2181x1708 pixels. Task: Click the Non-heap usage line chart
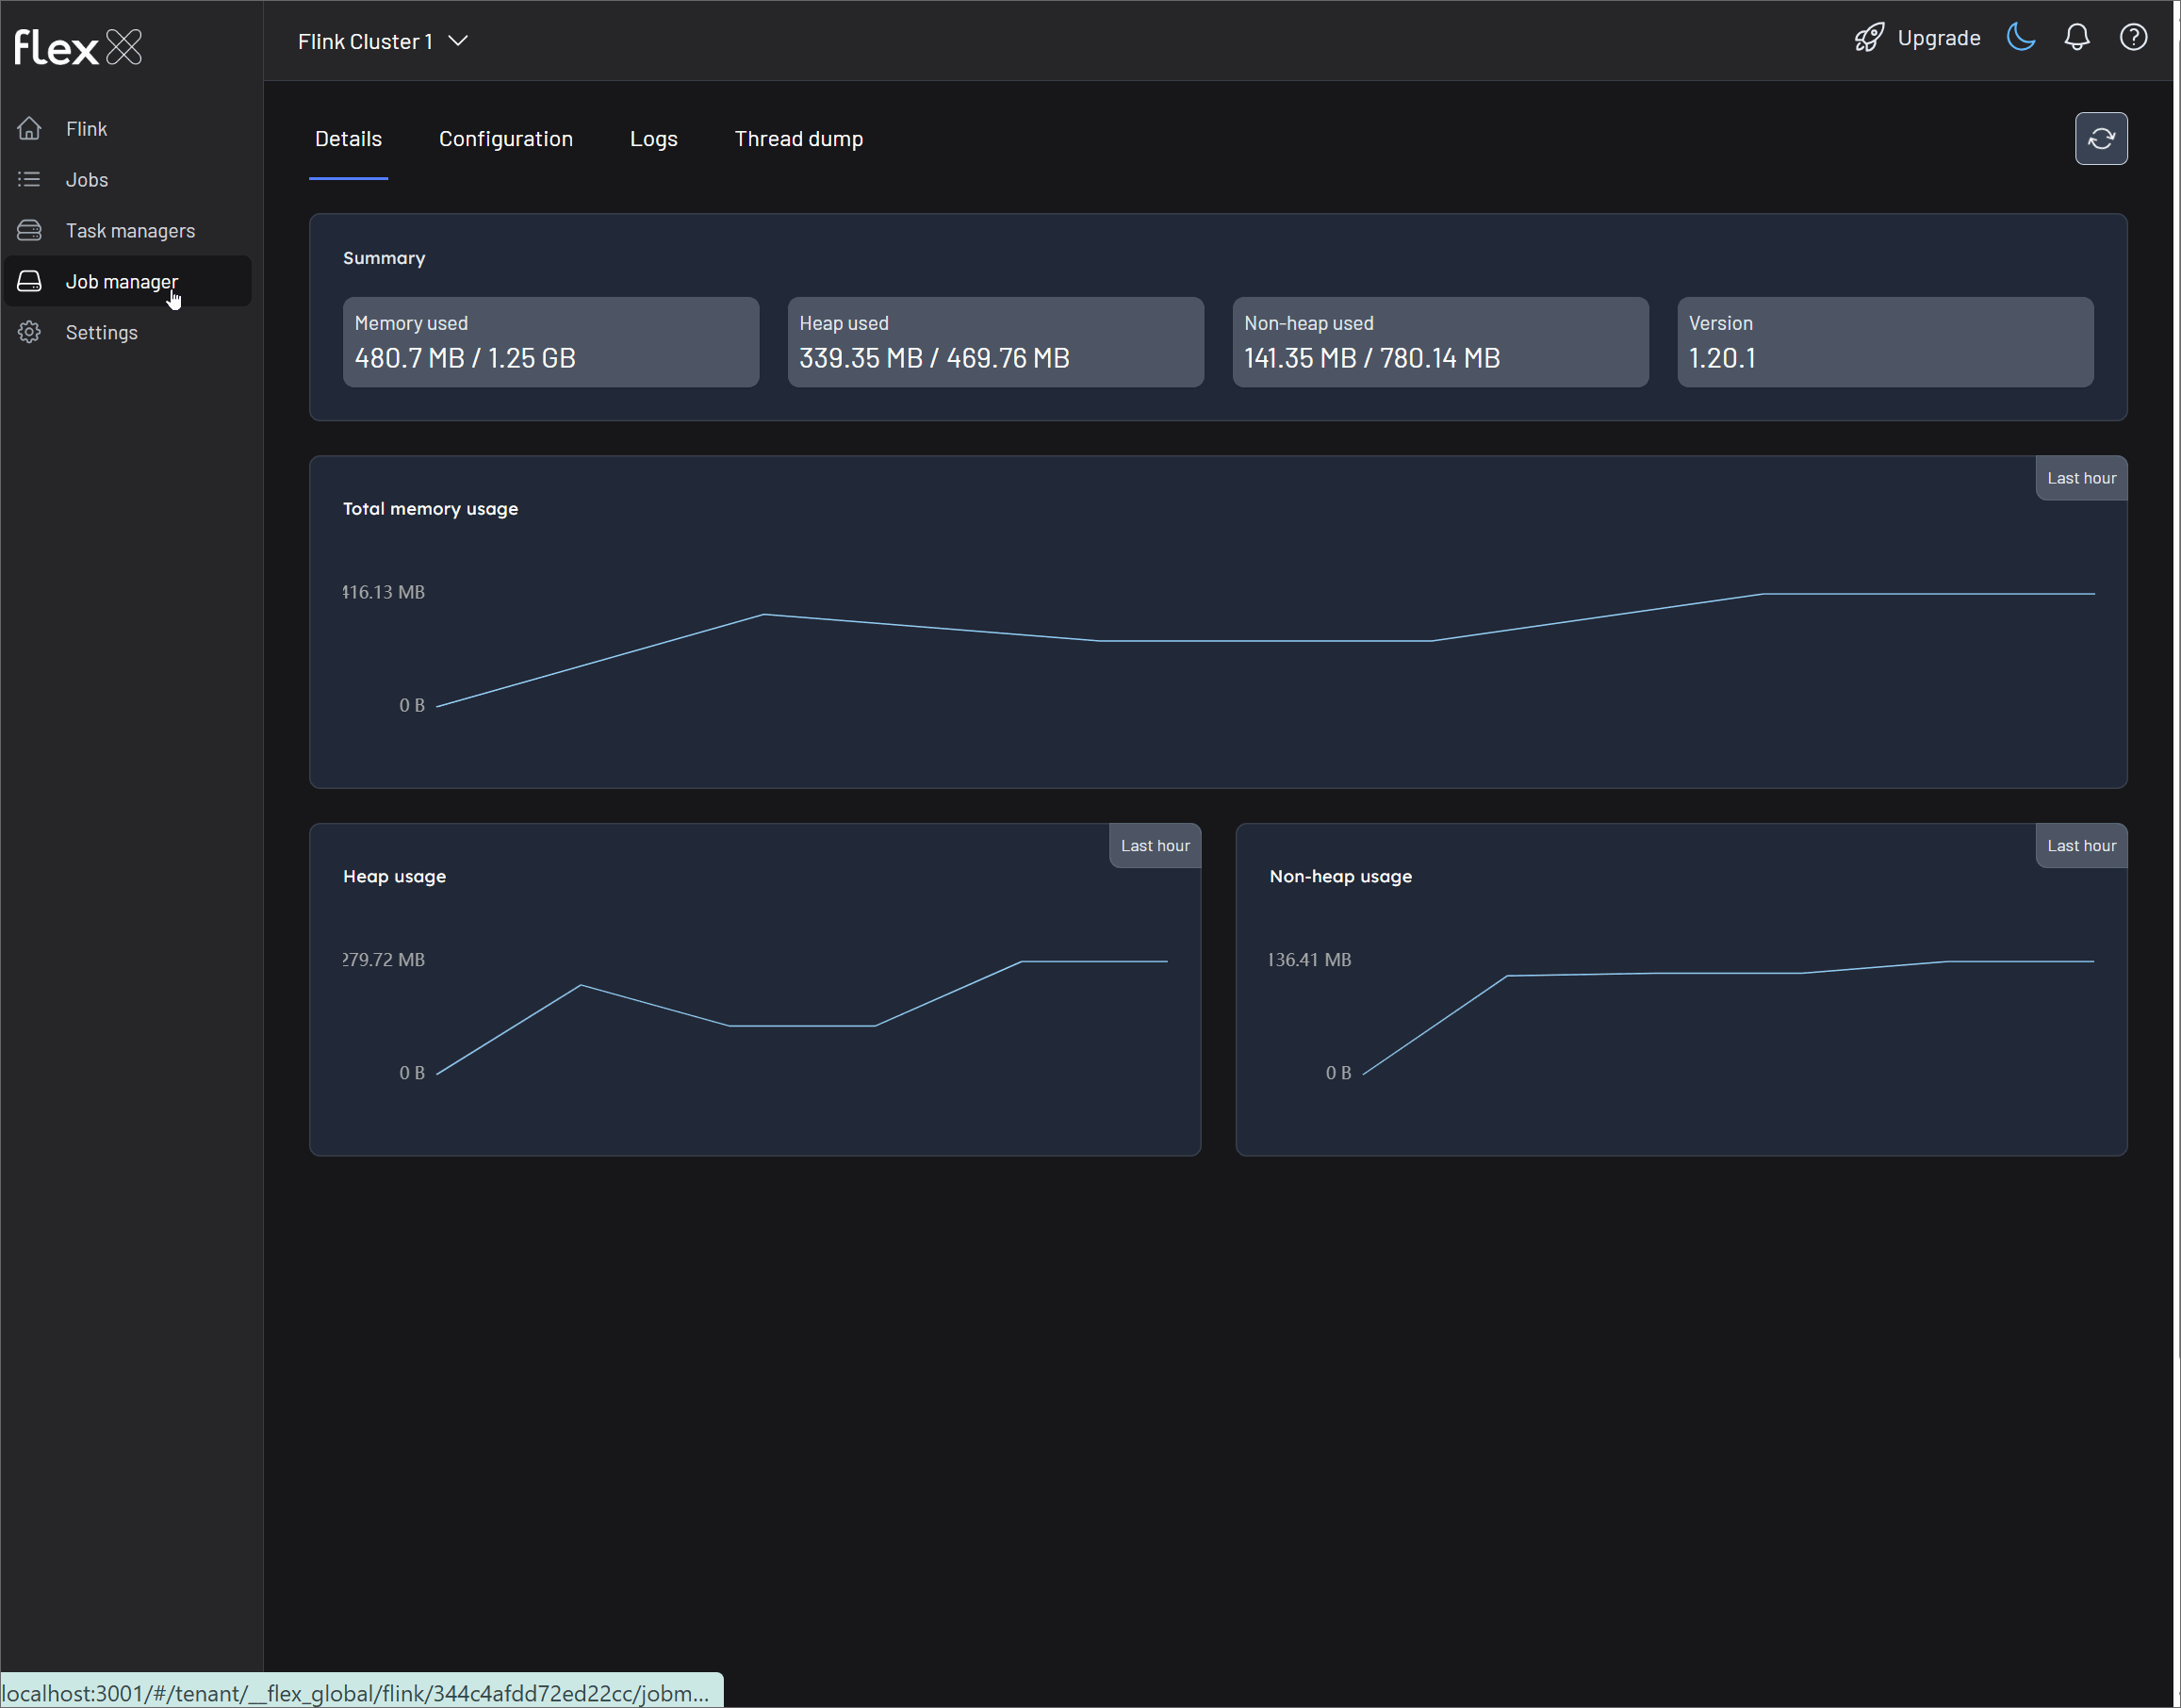click(1728, 1018)
